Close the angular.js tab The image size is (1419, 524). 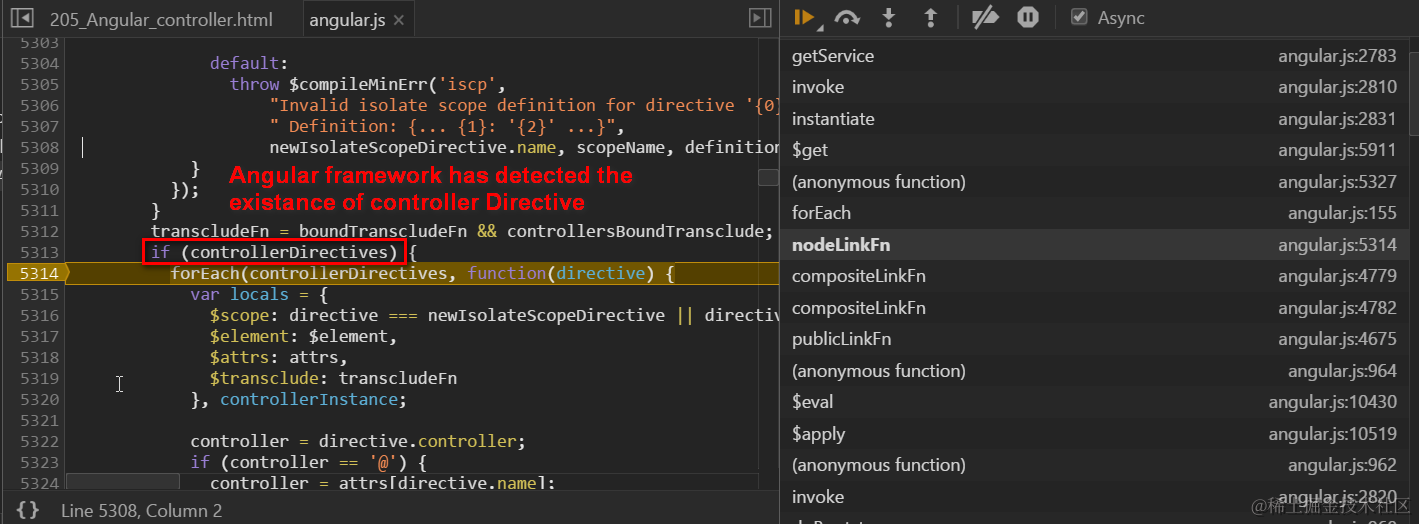[x=398, y=20]
